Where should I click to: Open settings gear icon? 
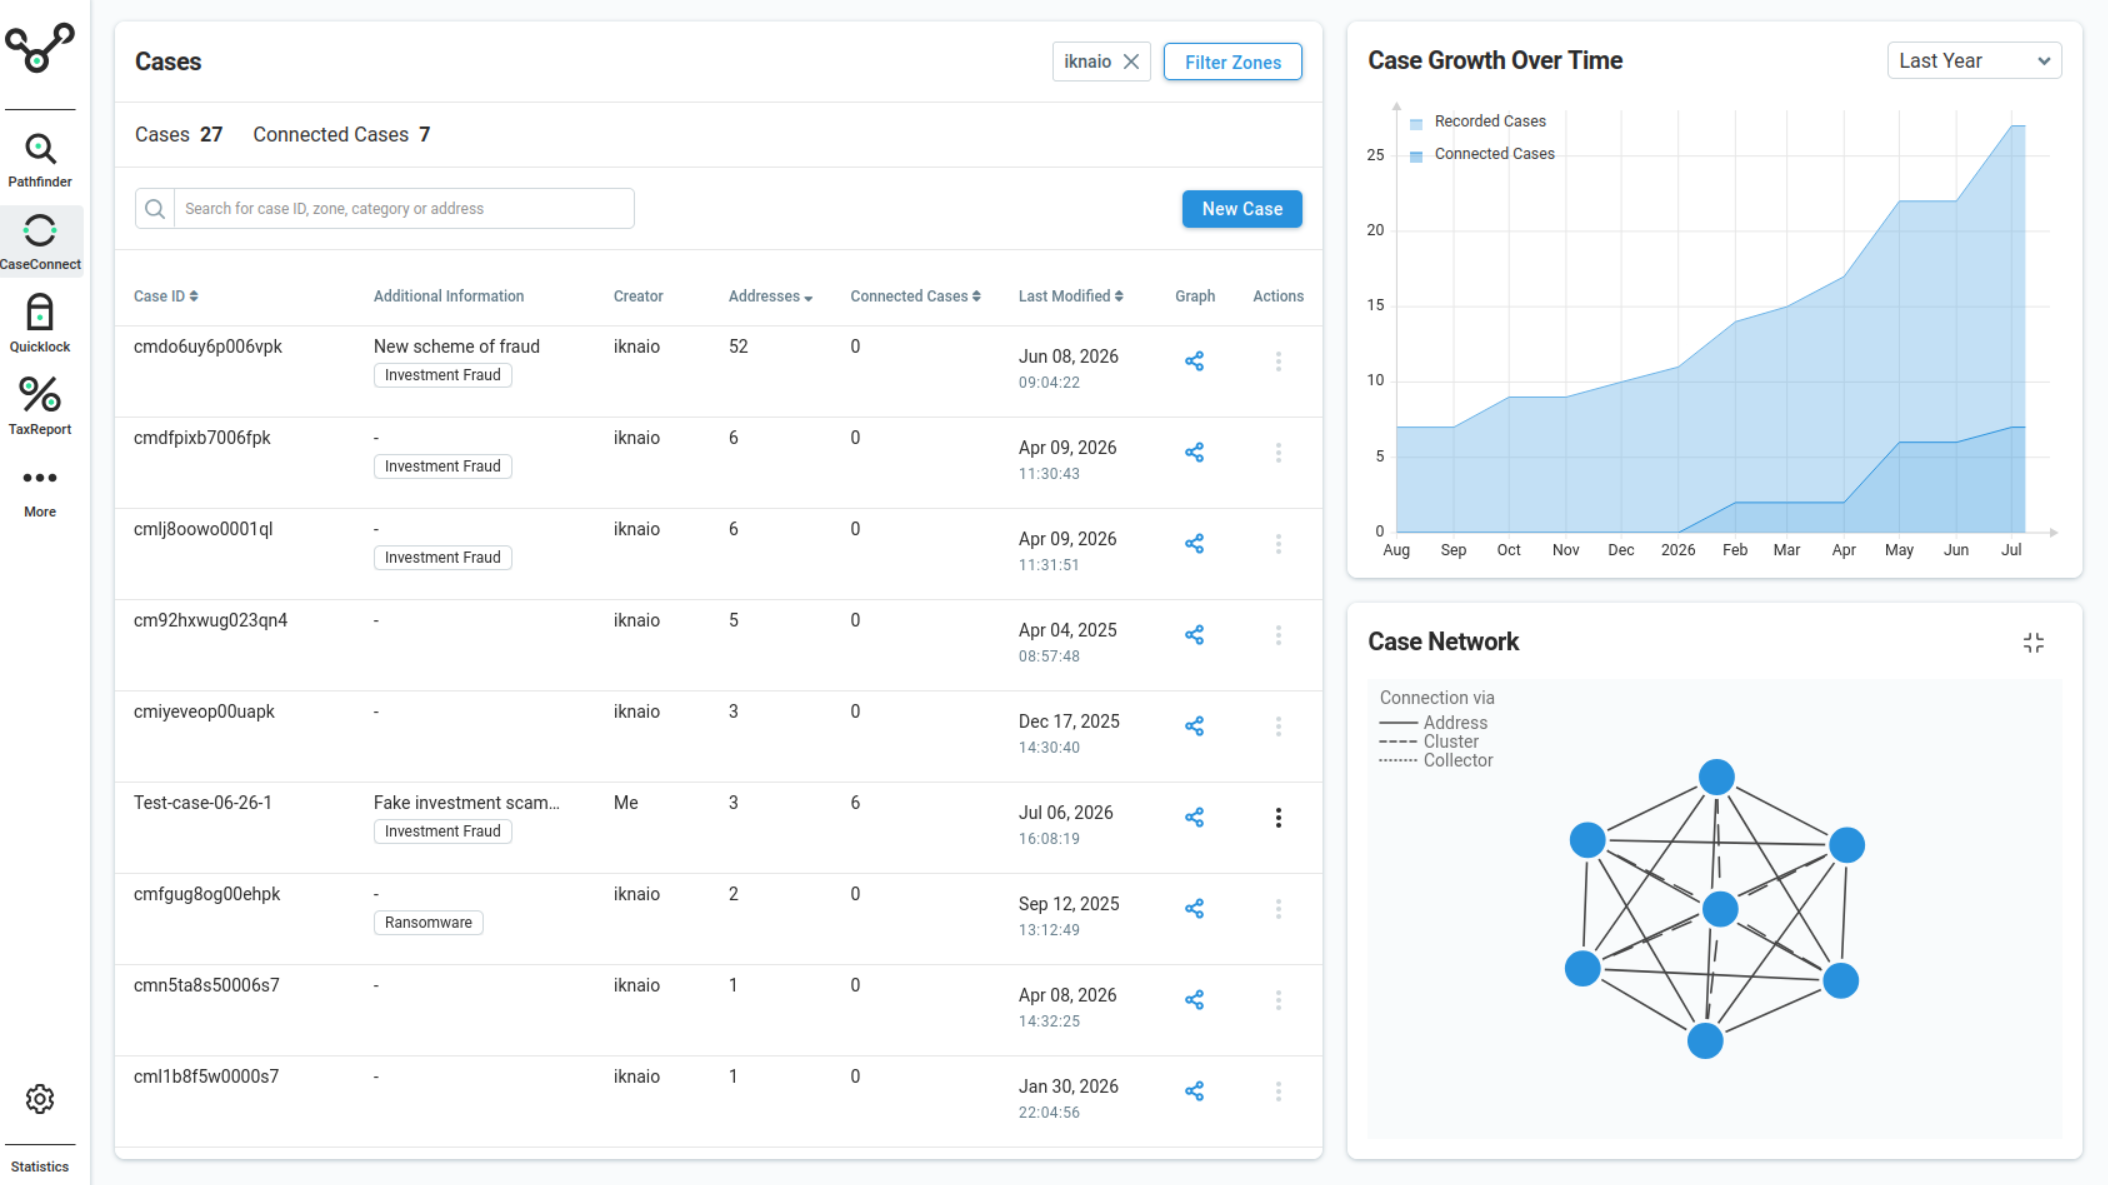(x=40, y=1099)
